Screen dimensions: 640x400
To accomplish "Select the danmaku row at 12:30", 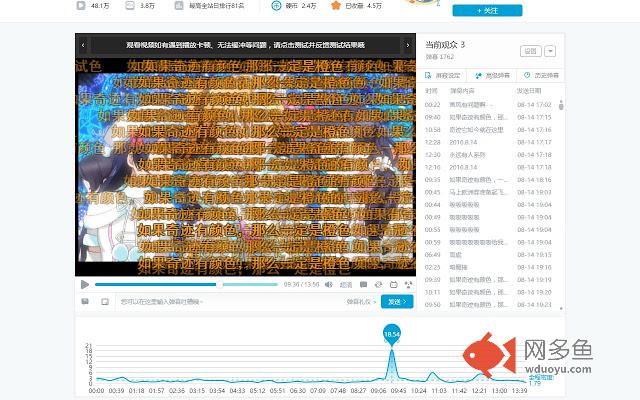I will [x=488, y=155].
